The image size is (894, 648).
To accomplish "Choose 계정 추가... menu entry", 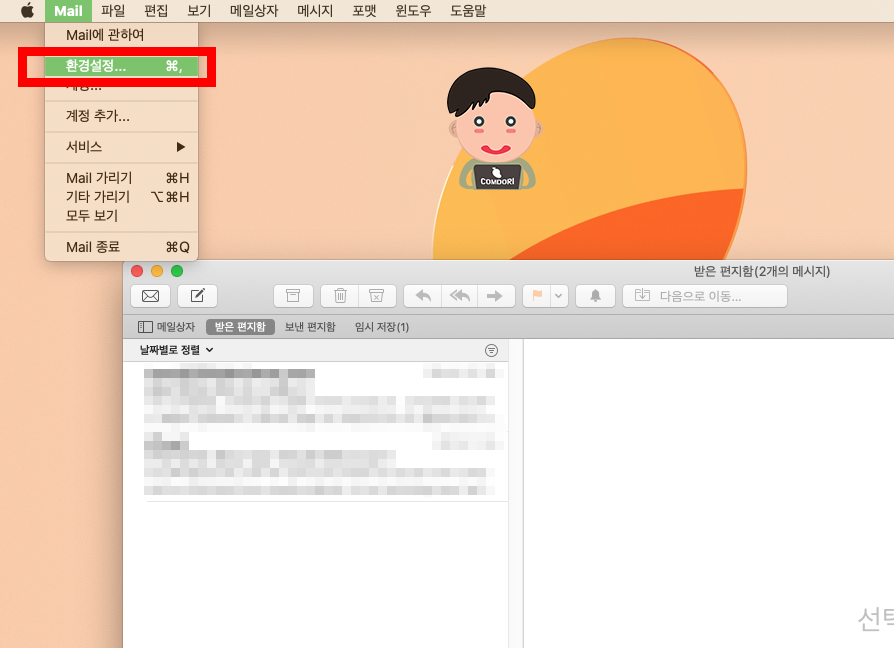I will tap(121, 116).
